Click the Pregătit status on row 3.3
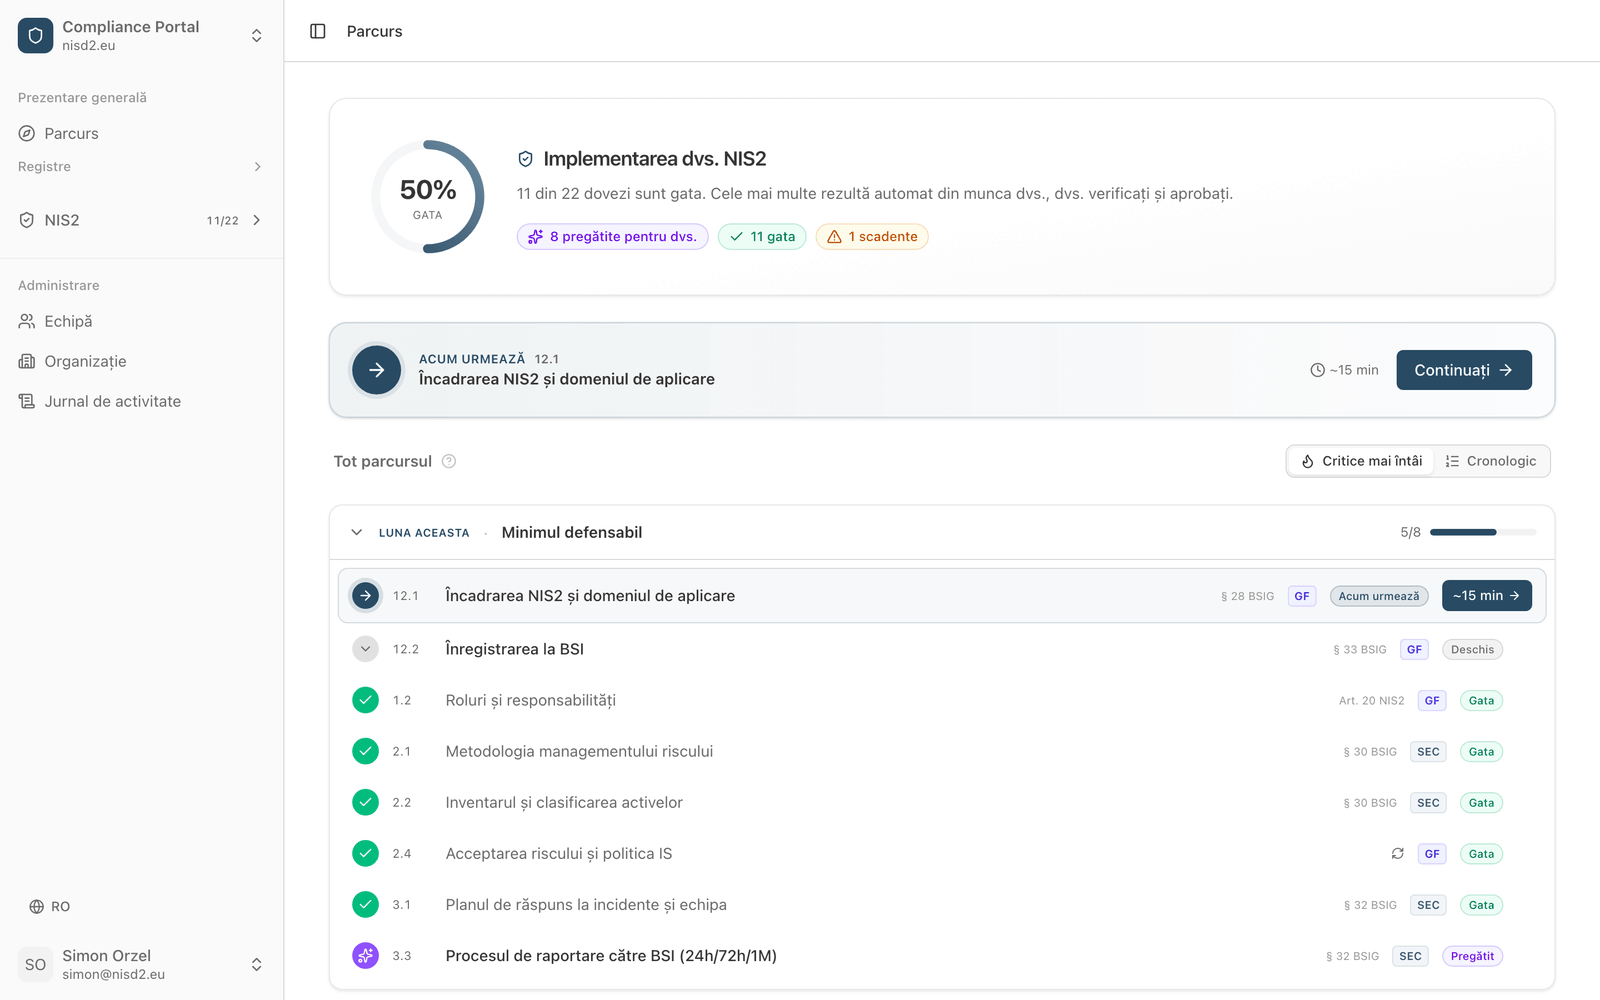The height and width of the screenshot is (1000, 1600). coord(1472,956)
